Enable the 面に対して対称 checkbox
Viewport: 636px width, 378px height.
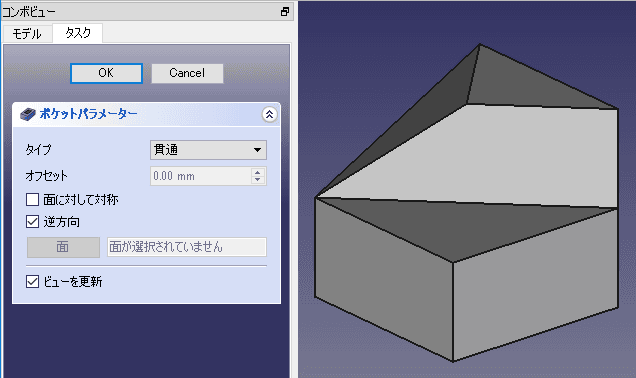click(32, 200)
